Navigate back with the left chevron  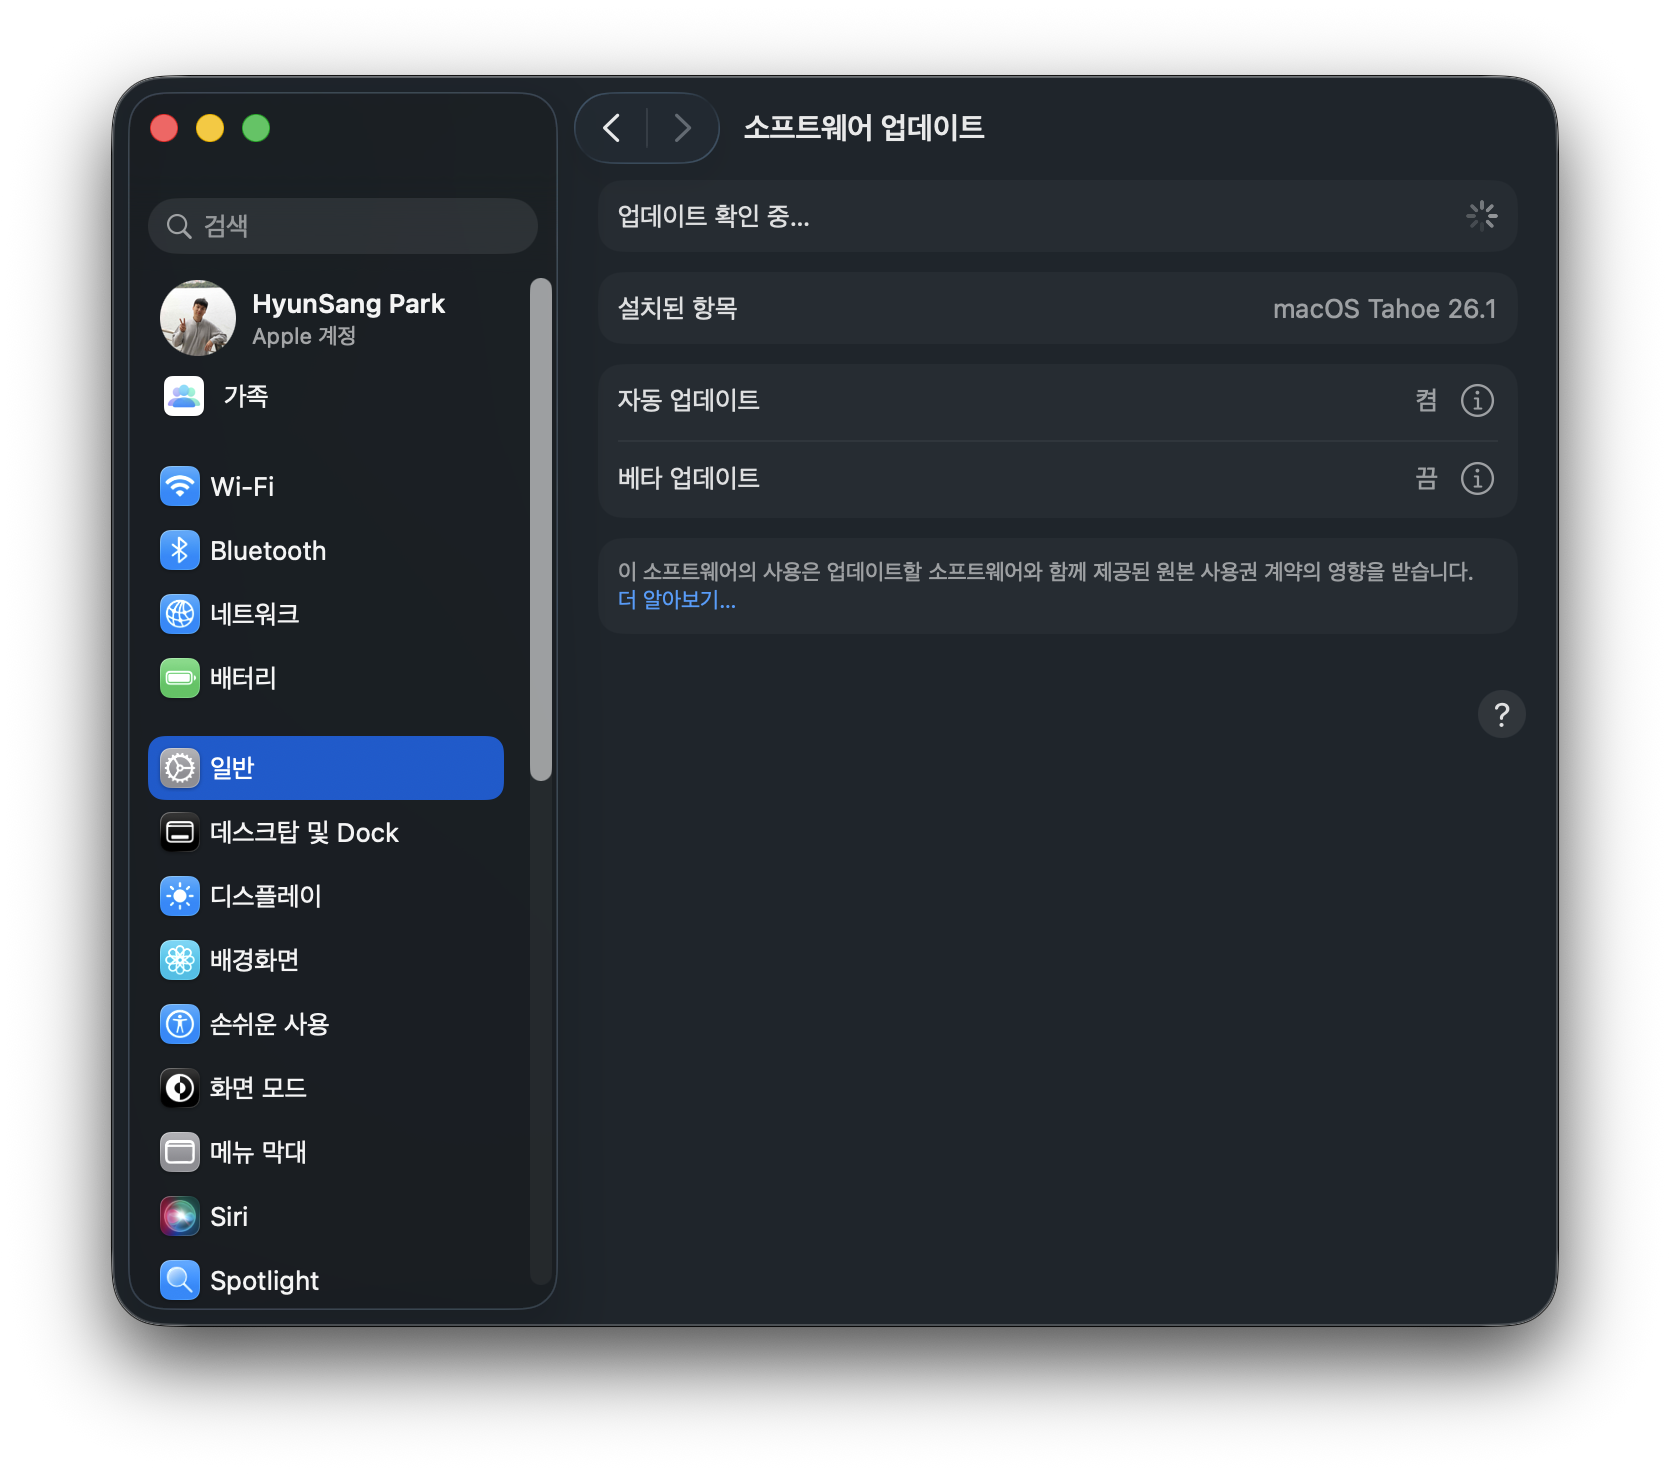[x=612, y=128]
